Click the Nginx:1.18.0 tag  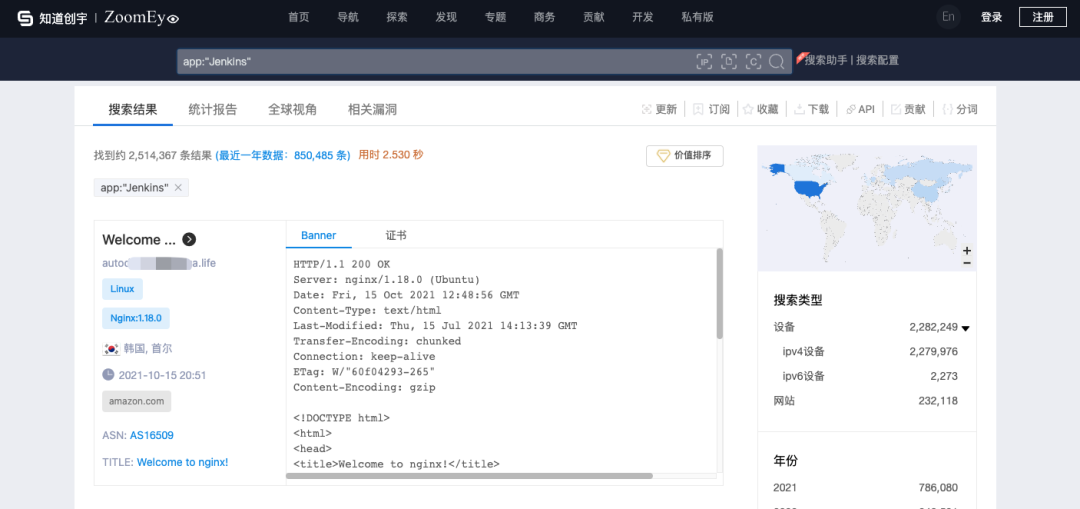point(136,318)
